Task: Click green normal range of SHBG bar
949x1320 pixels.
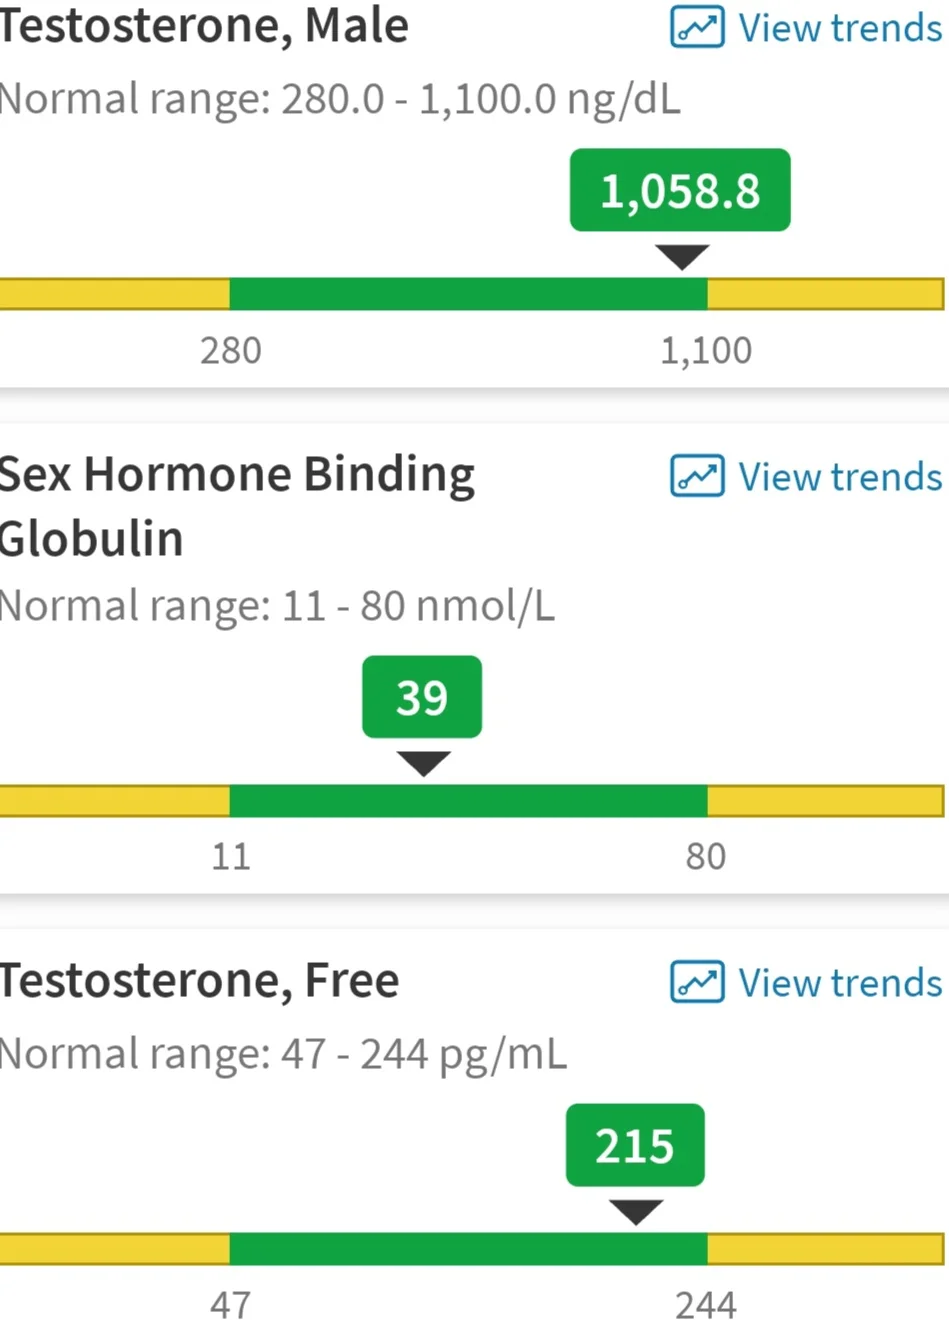Action: pyautogui.click(x=468, y=801)
